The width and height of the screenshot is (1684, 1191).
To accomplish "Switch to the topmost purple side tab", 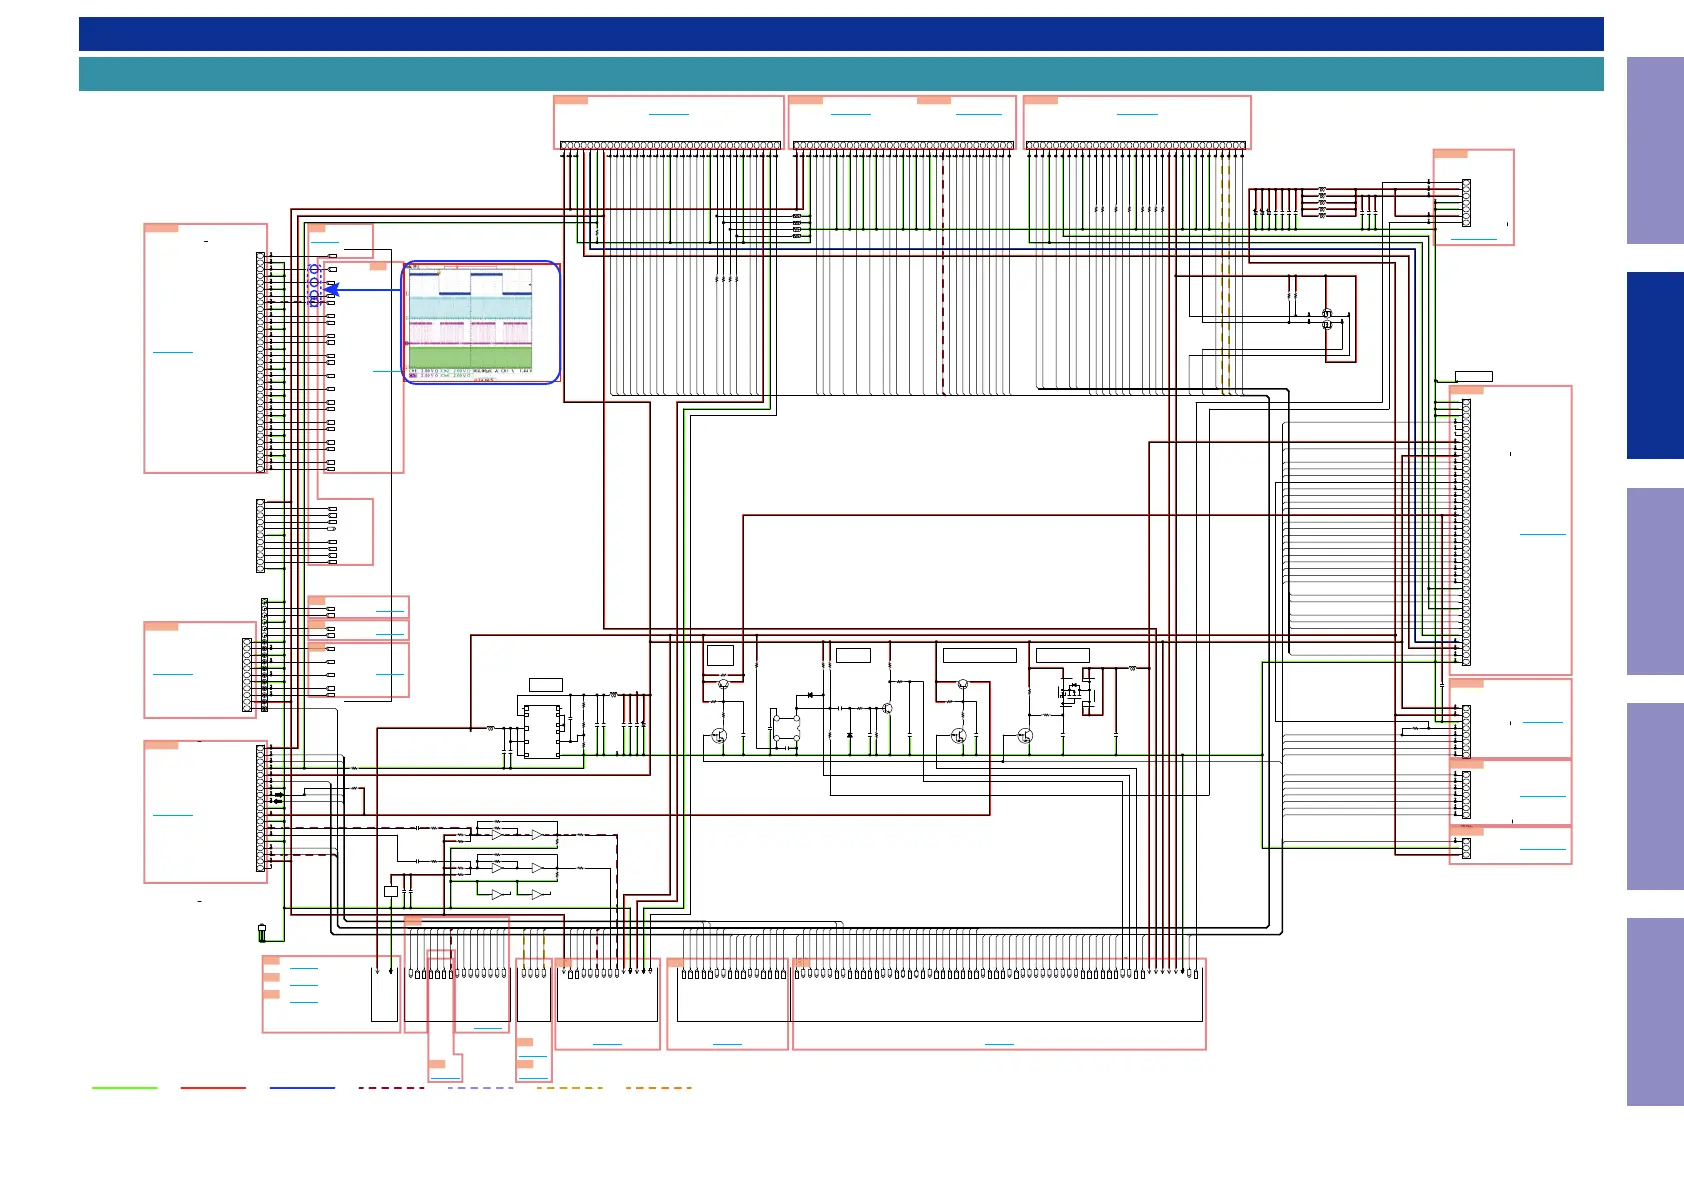I will tap(1654, 150).
